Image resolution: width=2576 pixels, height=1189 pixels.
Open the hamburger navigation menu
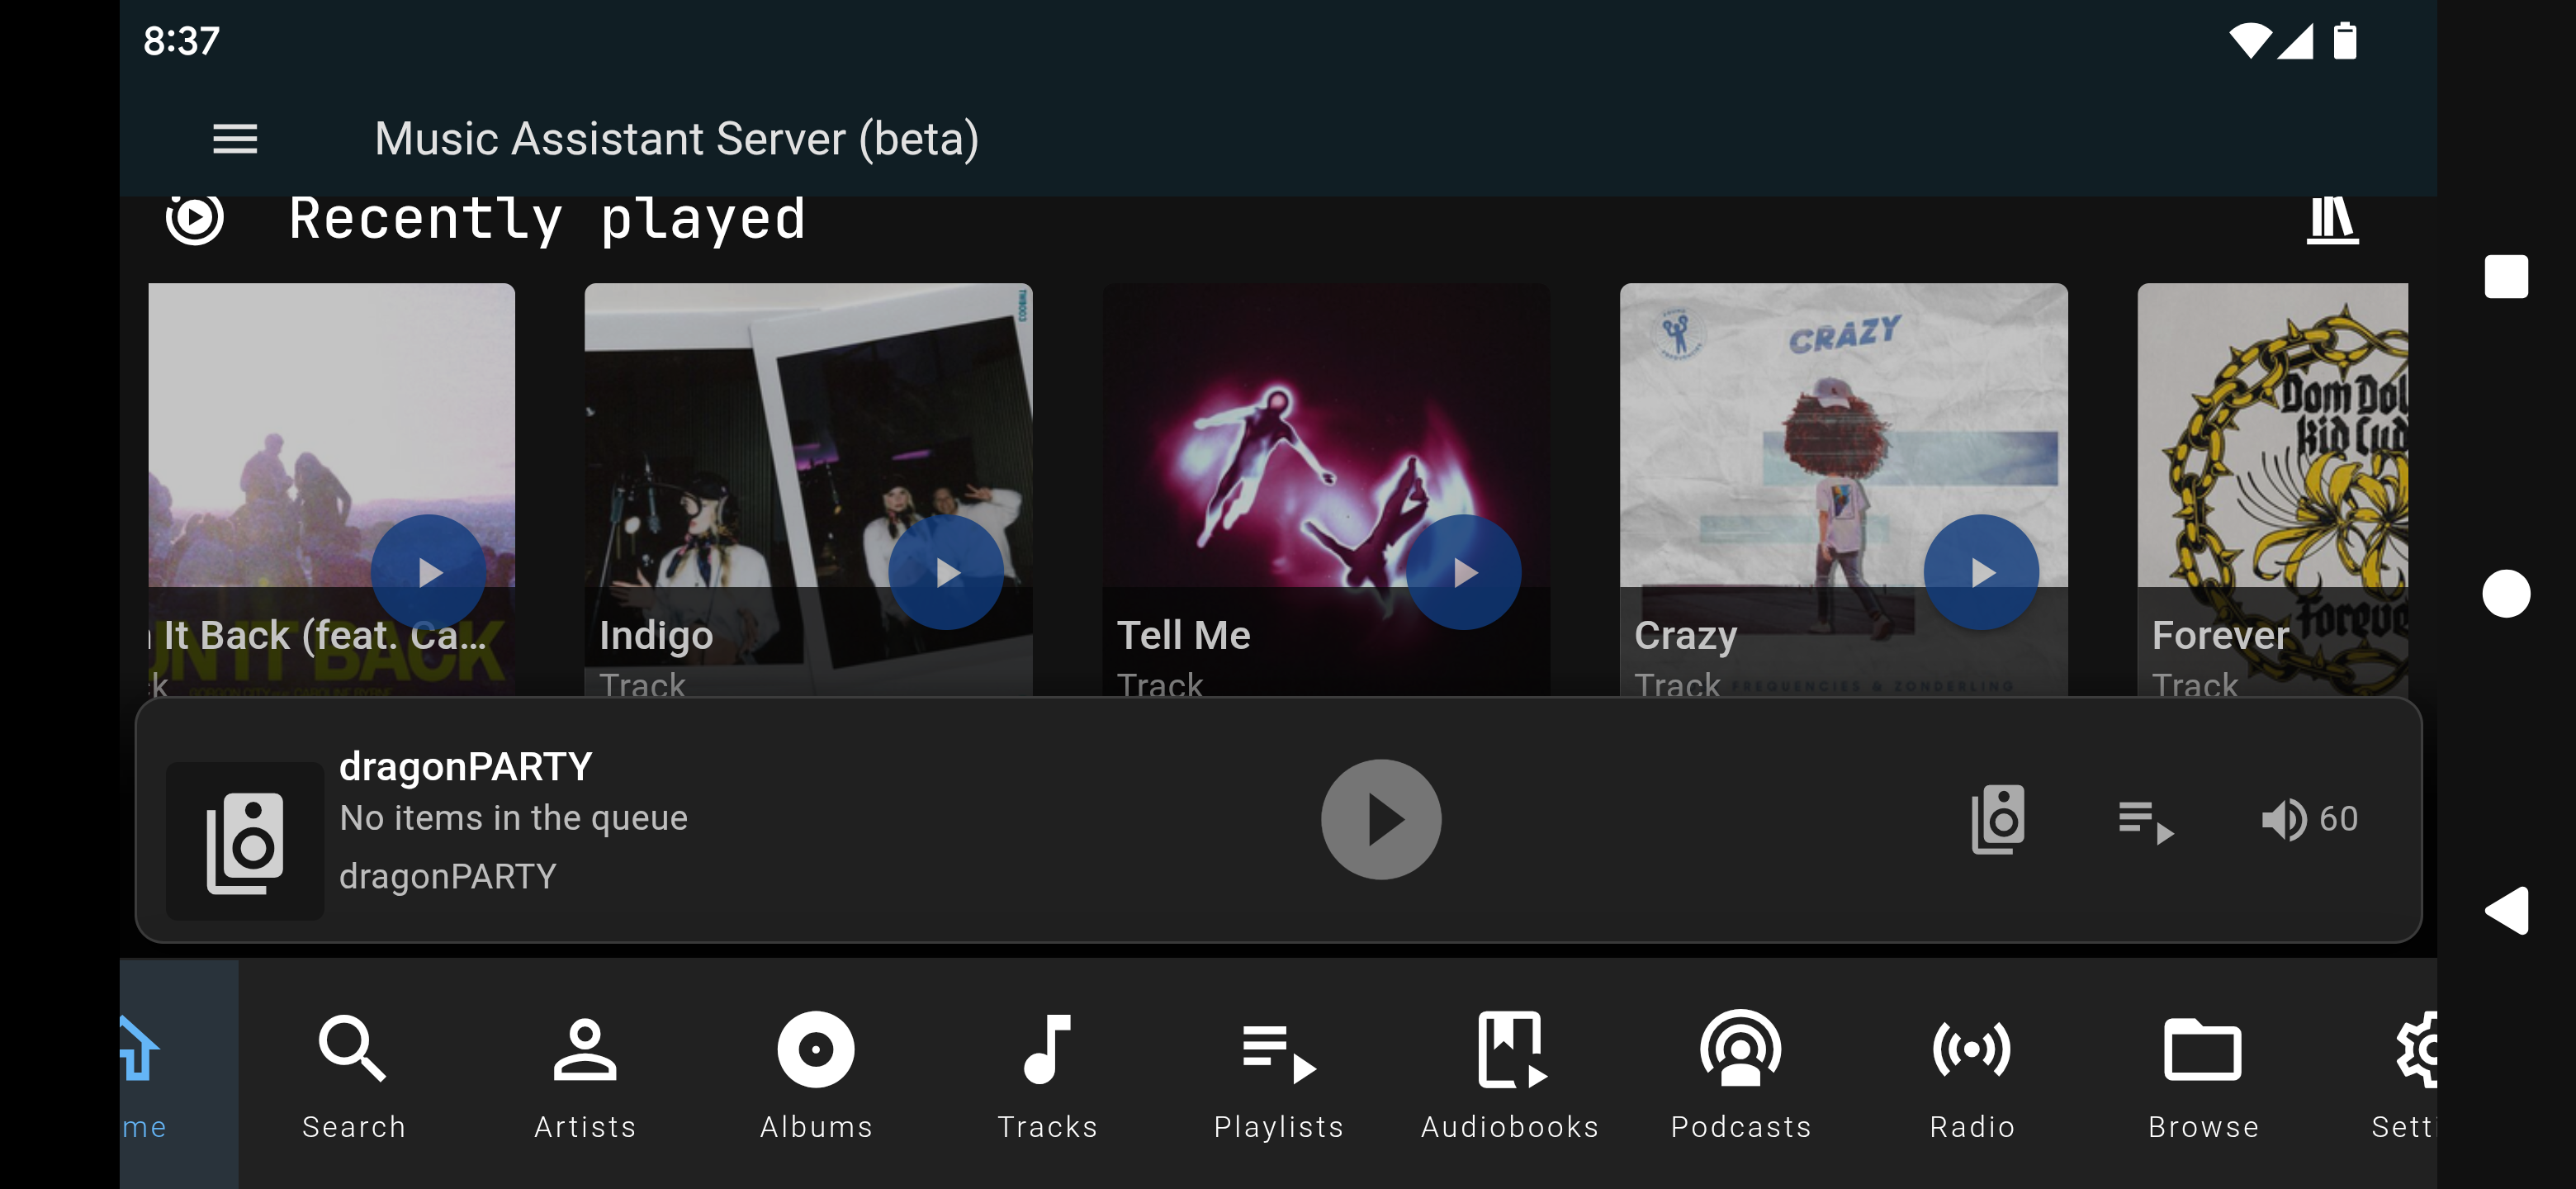tap(235, 139)
